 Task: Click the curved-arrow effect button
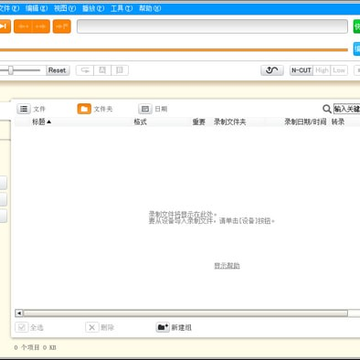pos(272,70)
